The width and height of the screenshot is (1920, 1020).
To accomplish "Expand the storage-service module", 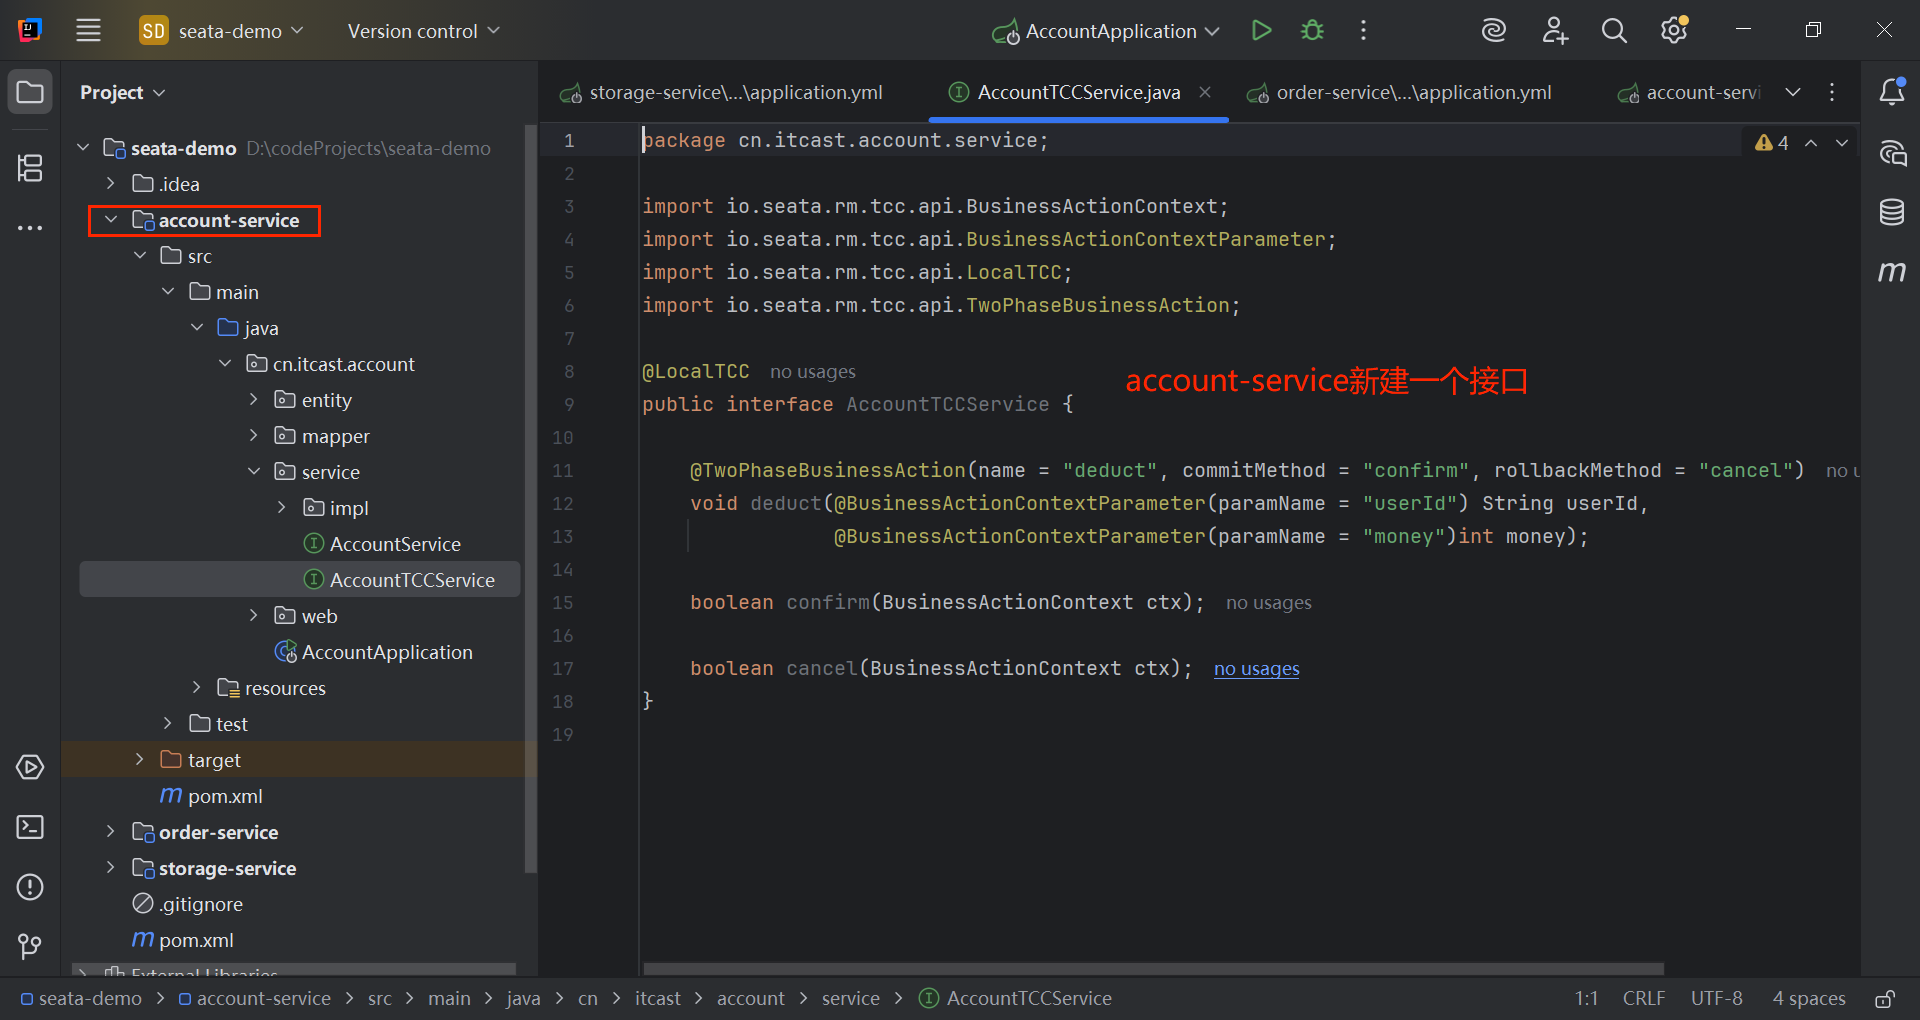I will click(x=111, y=868).
